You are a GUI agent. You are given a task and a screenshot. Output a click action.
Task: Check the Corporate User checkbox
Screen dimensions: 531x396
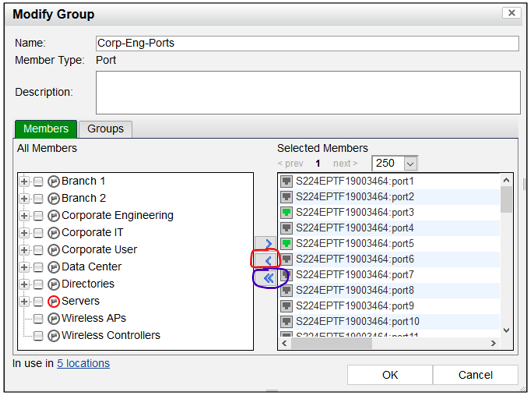coord(38,250)
